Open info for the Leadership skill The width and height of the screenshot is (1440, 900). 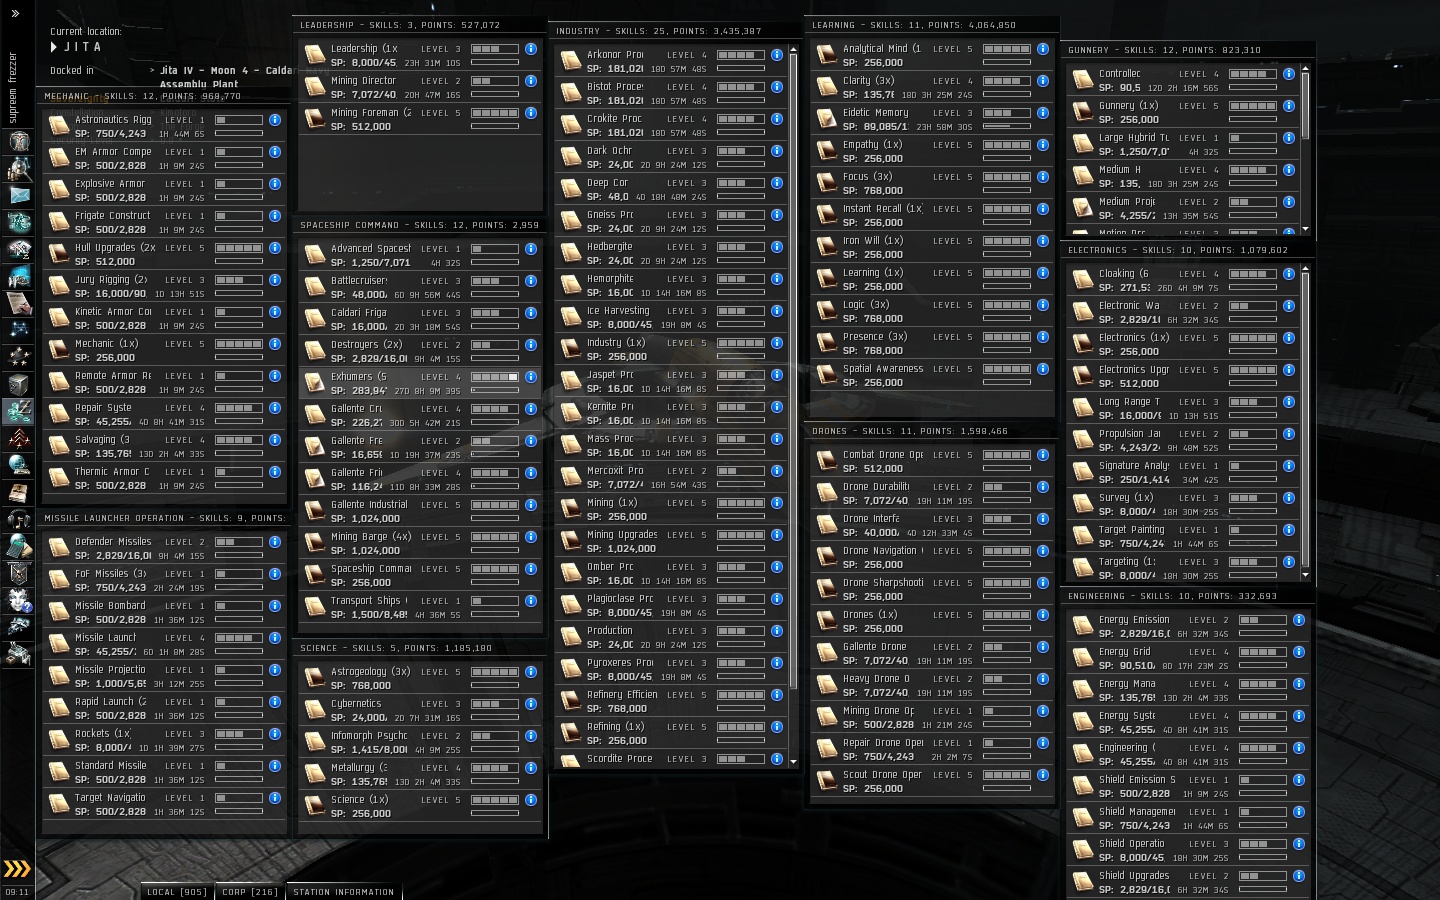[531, 49]
